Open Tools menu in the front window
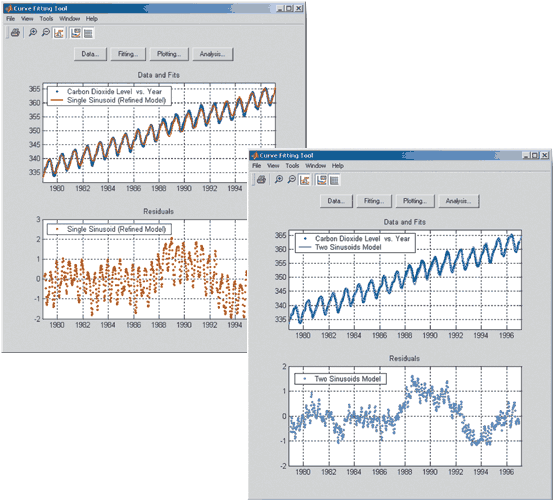The image size is (554, 500). tap(293, 166)
